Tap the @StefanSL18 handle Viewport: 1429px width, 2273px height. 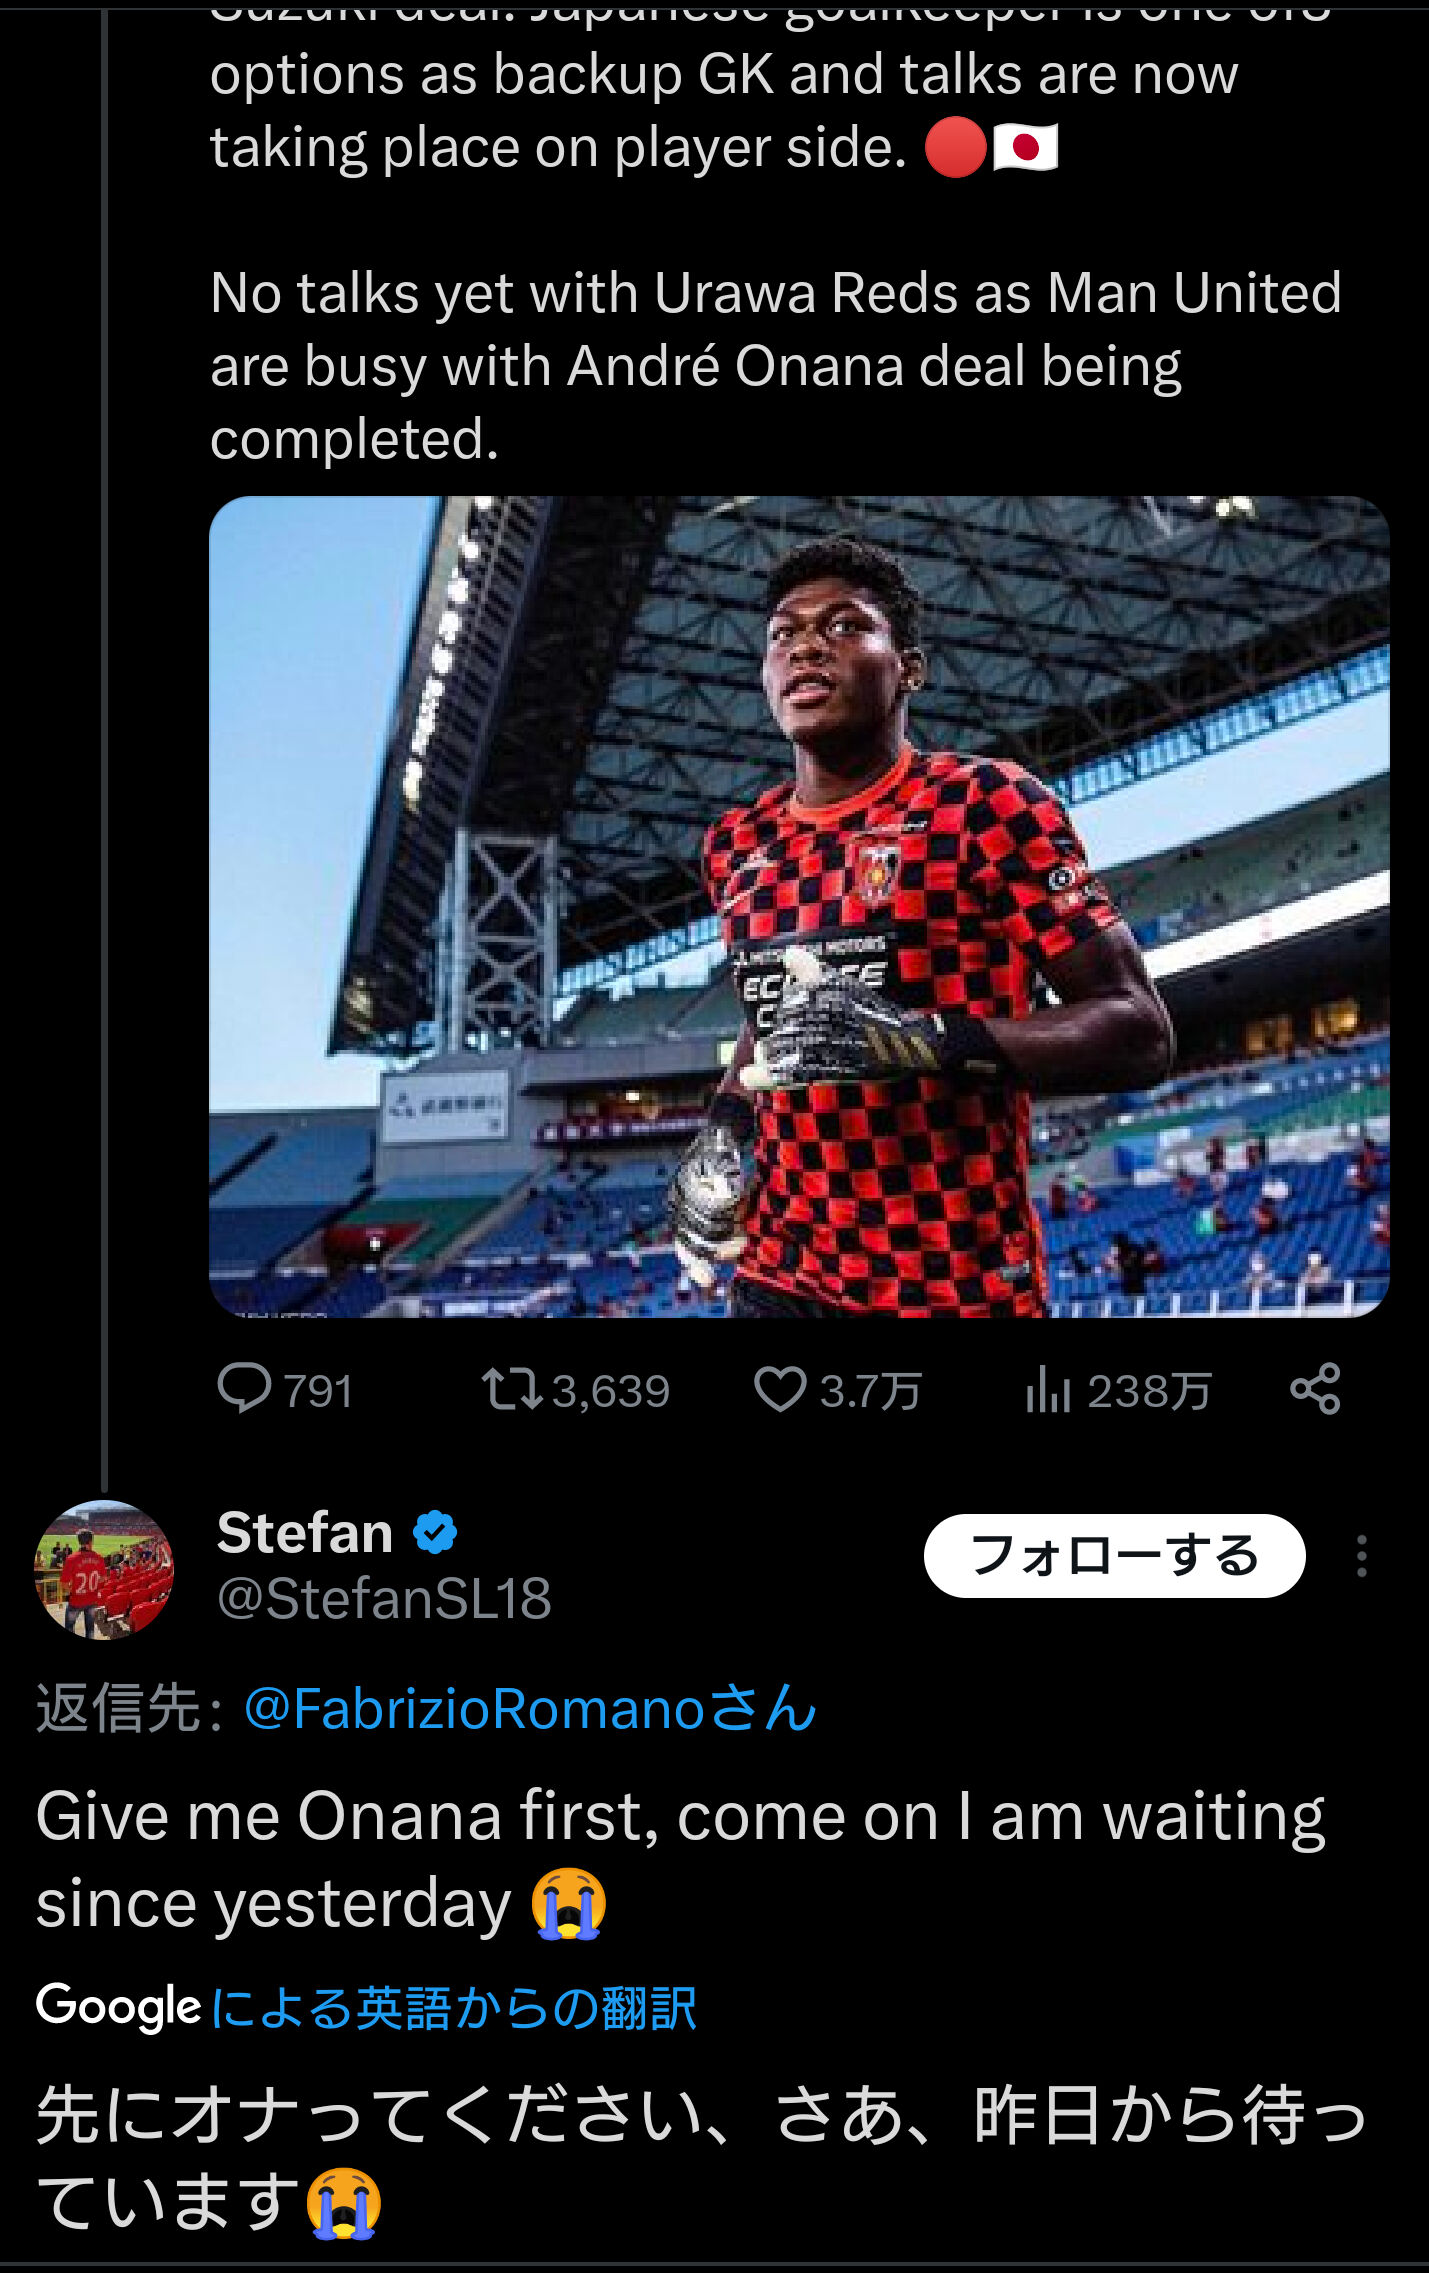tap(384, 1598)
